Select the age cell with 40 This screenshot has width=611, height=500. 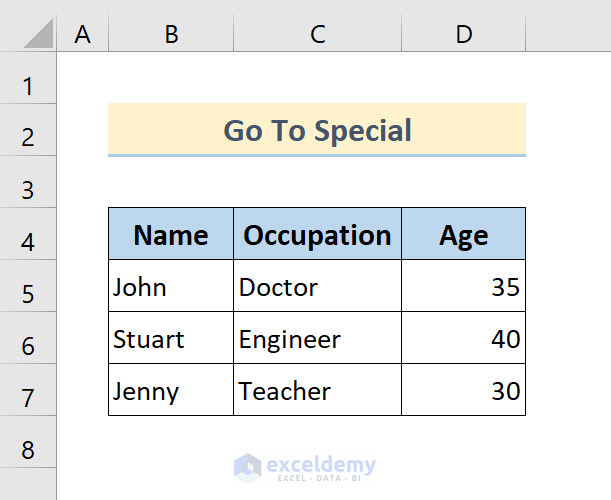(x=464, y=338)
